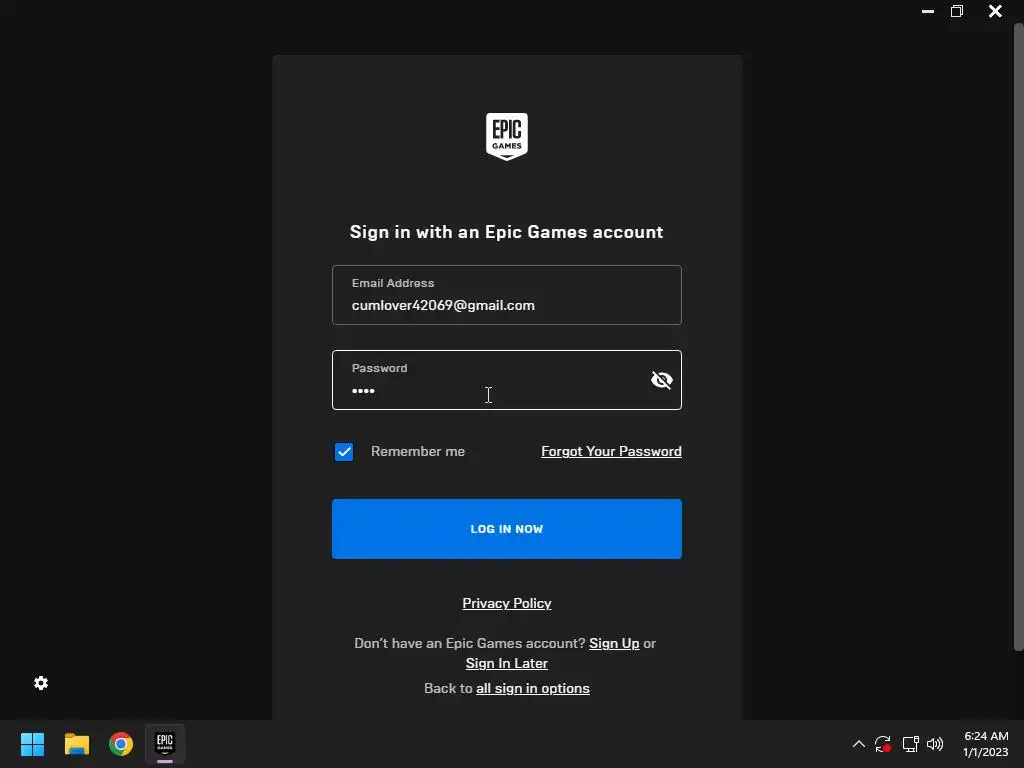Viewport: 1024px width, 768px height.
Task: Follow the Sign Up link
Action: [614, 643]
